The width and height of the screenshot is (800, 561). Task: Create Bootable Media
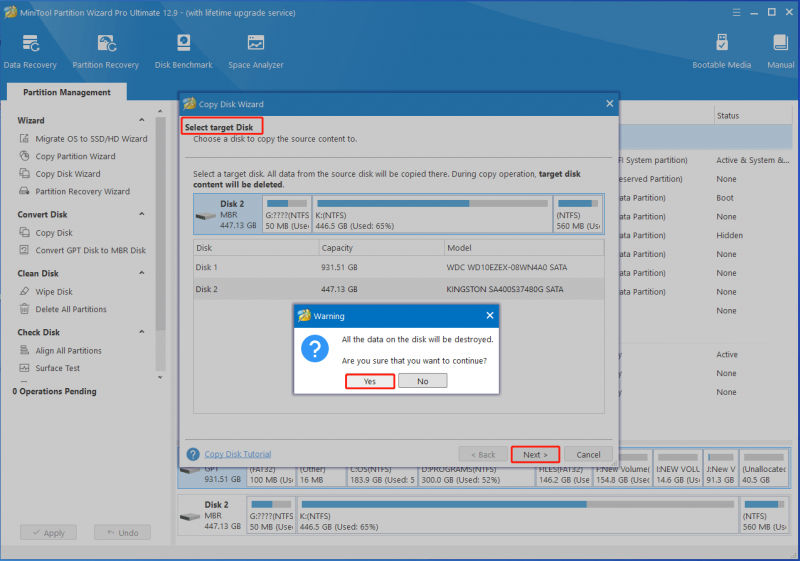721,51
